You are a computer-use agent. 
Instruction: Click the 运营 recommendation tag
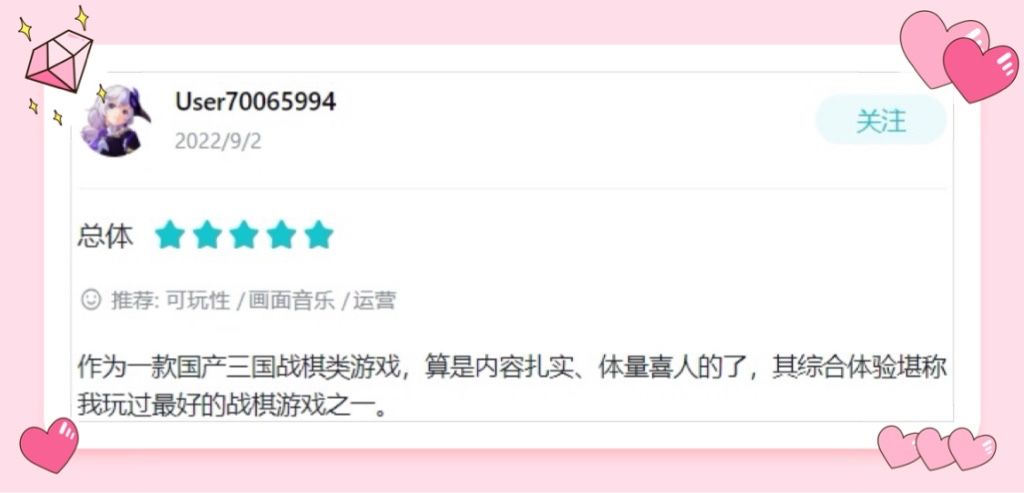[374, 300]
